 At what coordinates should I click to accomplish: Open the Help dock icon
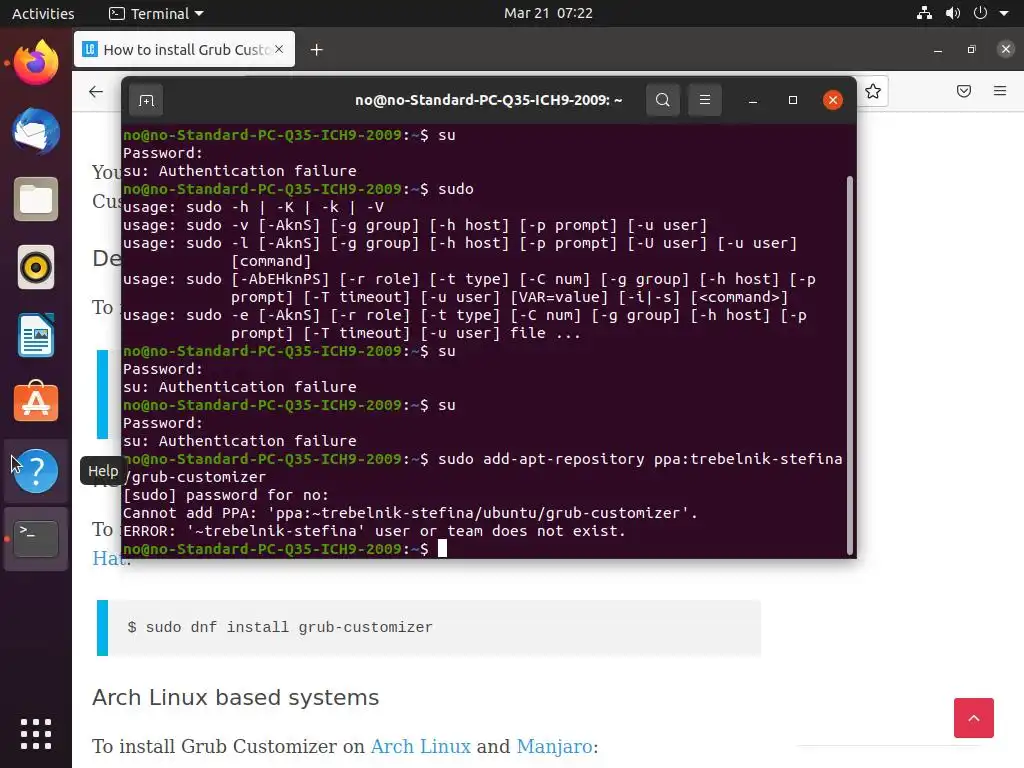[36, 471]
